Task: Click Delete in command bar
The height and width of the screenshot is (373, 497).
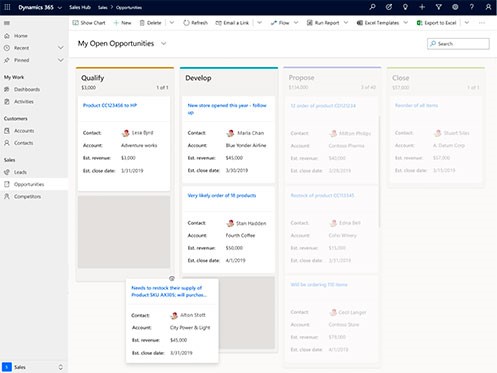Action: 150,23
